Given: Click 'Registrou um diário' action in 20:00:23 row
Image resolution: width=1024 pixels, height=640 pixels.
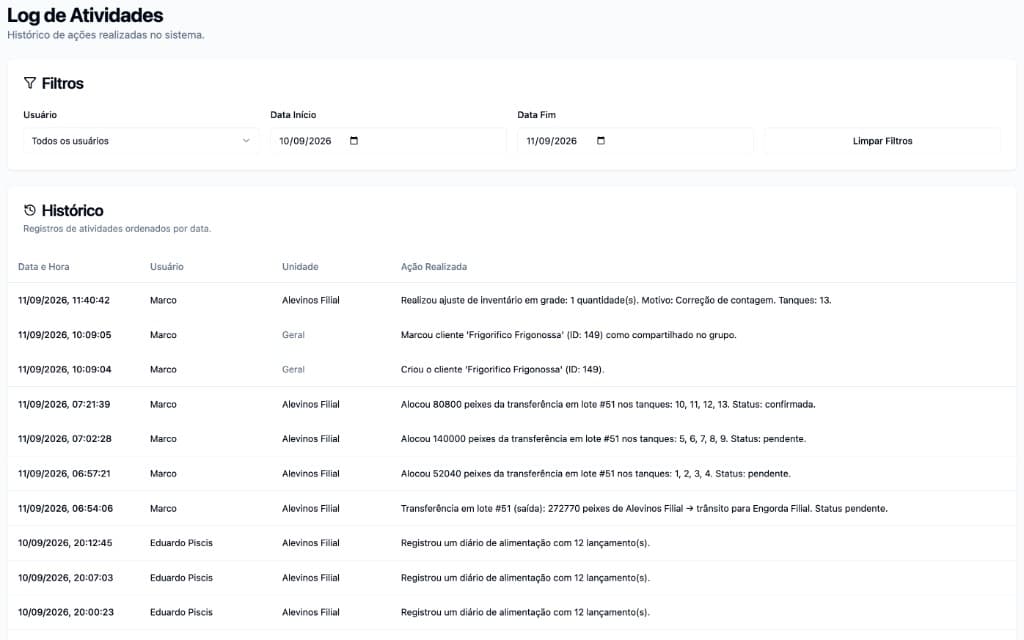Looking at the screenshot, I should 525,612.
